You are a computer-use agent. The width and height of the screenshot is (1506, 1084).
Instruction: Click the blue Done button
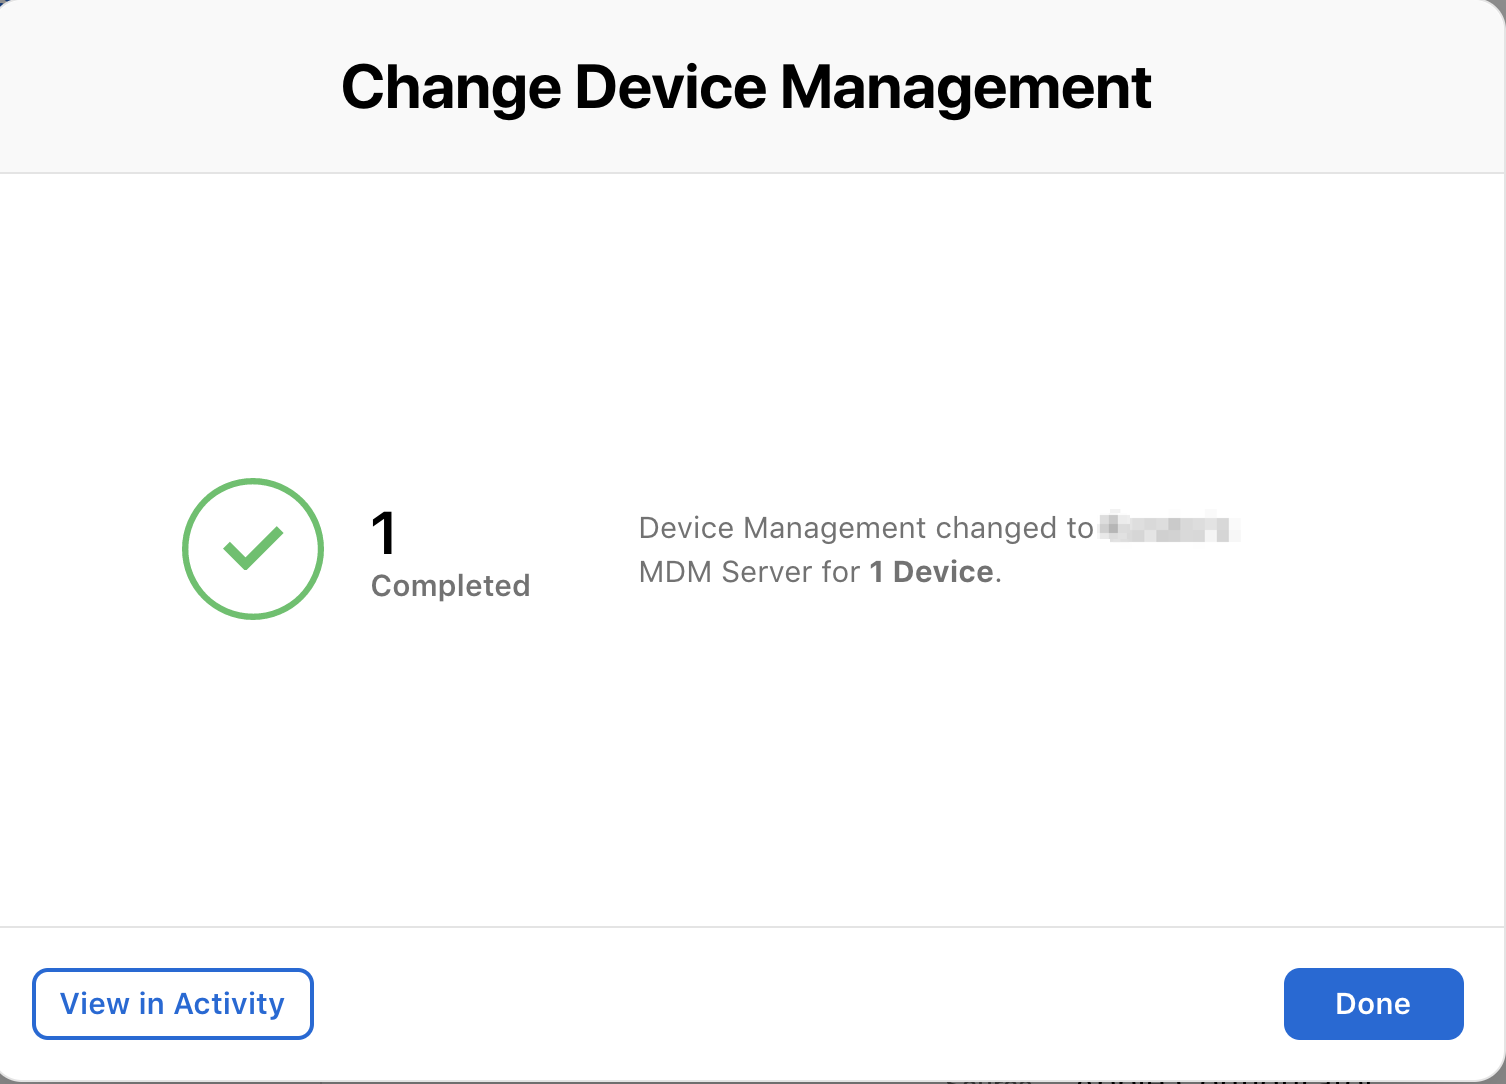[x=1373, y=1004]
